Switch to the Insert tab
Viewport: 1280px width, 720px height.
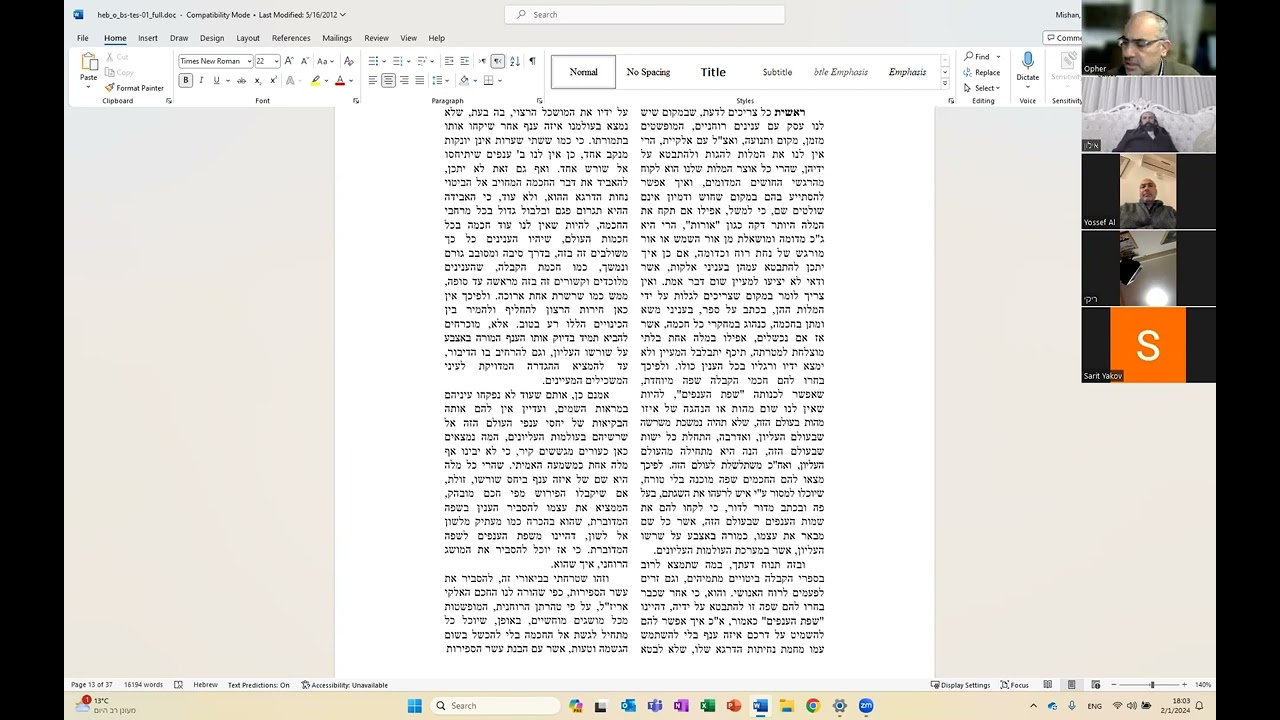[148, 38]
